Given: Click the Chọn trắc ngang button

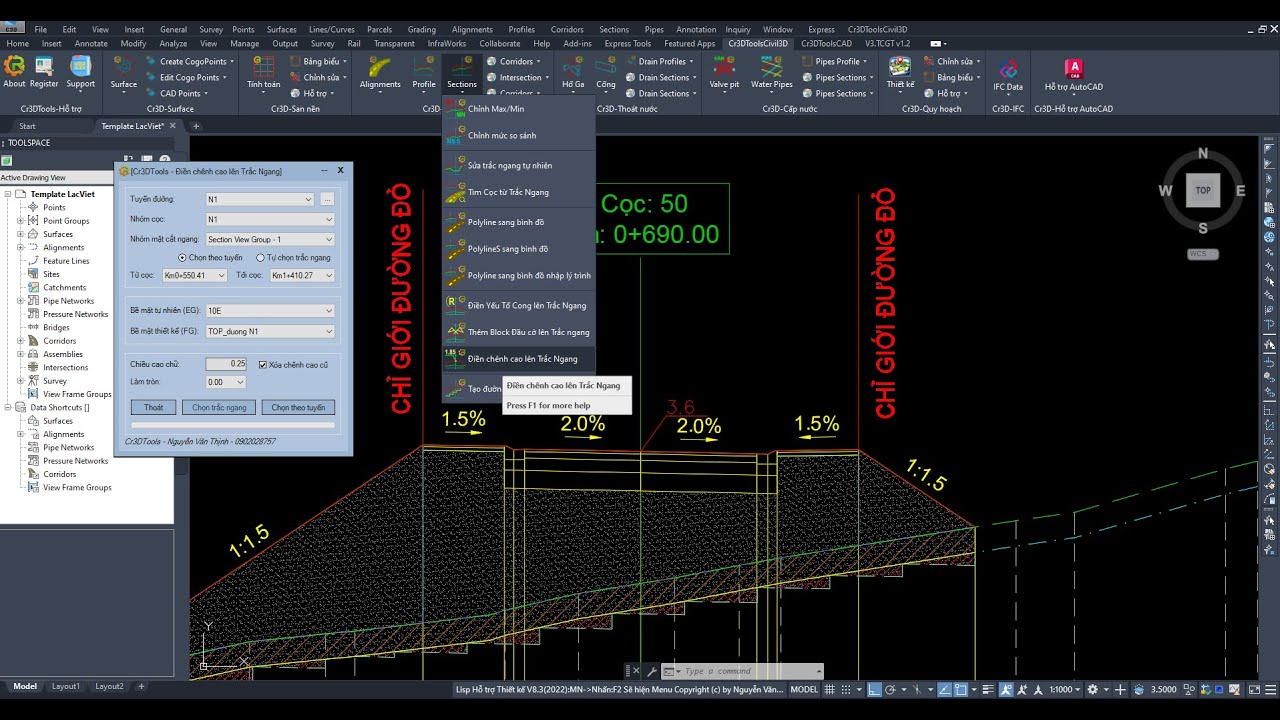Looking at the screenshot, I should tap(219, 408).
